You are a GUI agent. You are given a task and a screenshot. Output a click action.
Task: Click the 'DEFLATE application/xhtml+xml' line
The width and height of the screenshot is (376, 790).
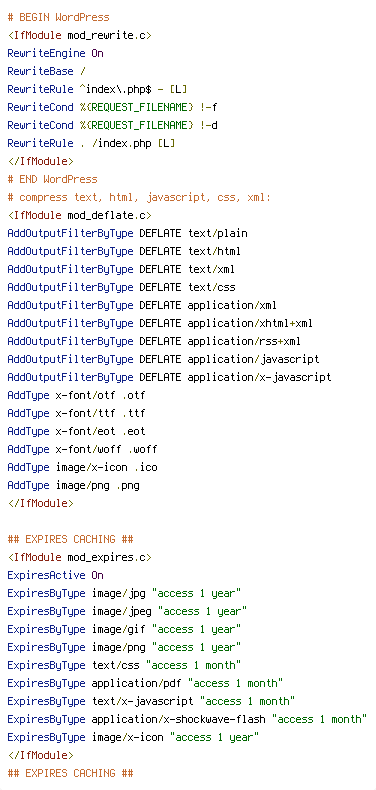point(160,324)
